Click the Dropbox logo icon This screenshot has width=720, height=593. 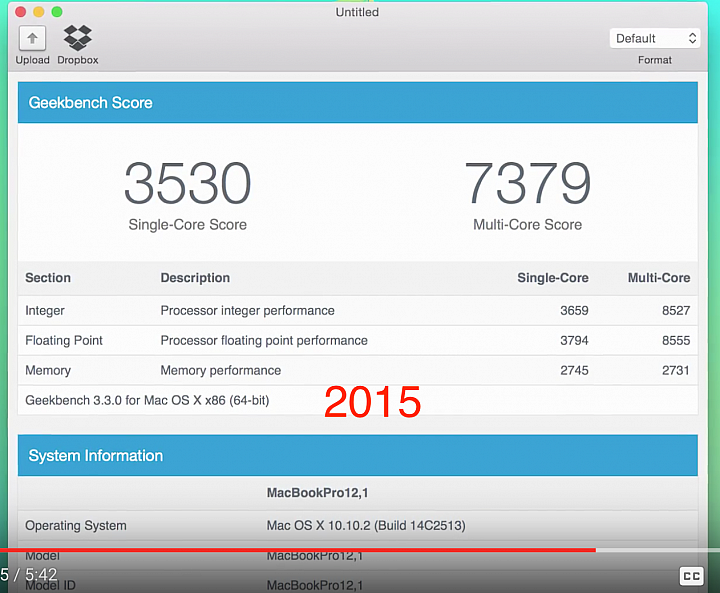click(x=78, y=38)
